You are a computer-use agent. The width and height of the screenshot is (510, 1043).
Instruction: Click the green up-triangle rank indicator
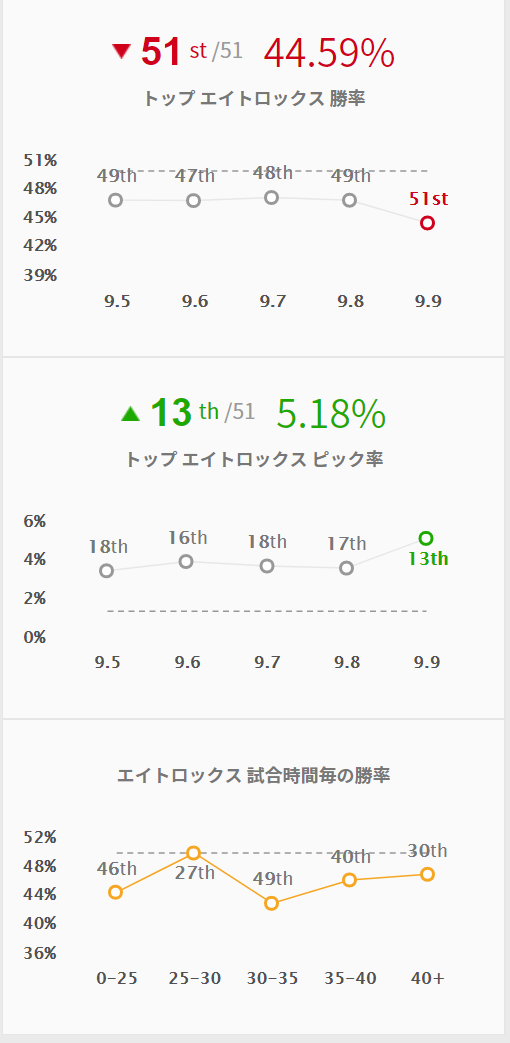pos(130,414)
